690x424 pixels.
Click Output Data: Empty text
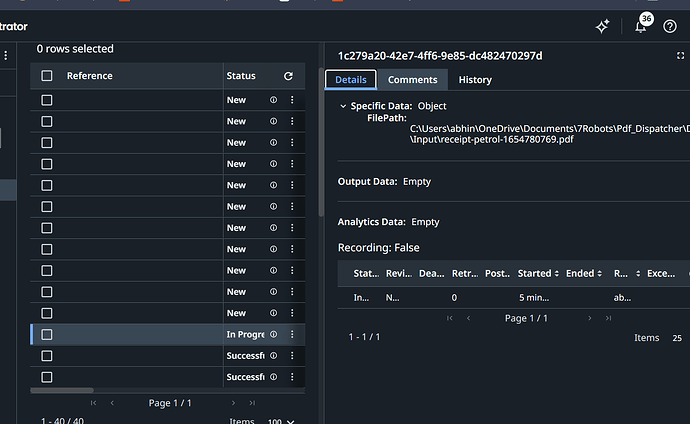pos(384,182)
